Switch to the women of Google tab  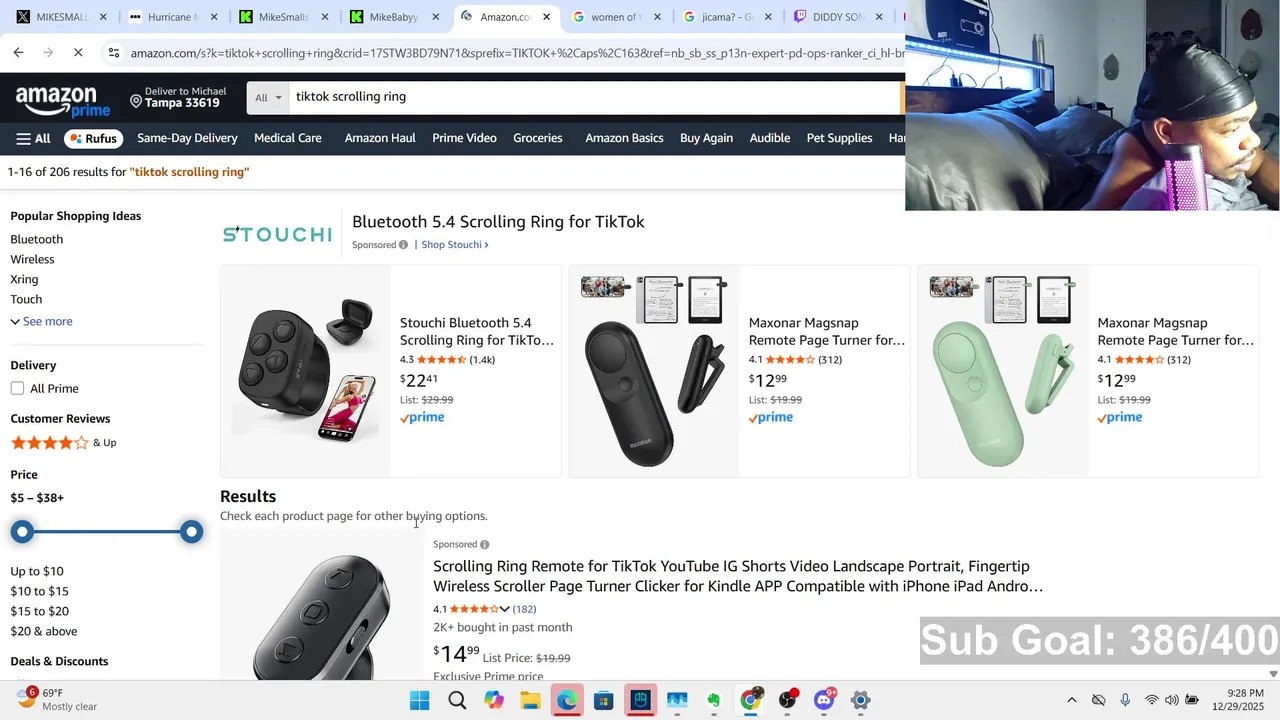coord(615,17)
